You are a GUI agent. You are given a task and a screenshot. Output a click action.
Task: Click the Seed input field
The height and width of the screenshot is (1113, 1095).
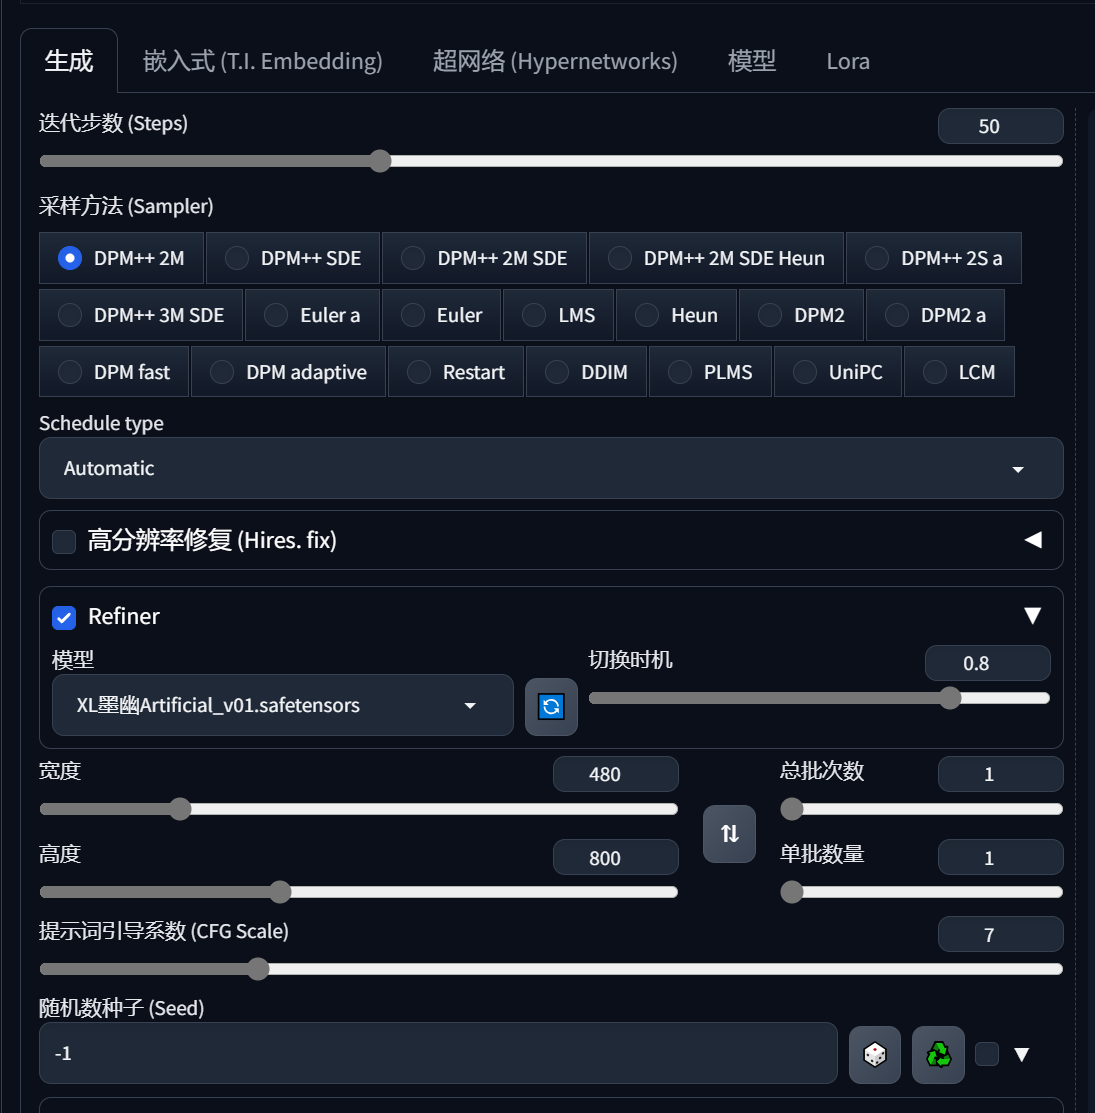[438, 1053]
